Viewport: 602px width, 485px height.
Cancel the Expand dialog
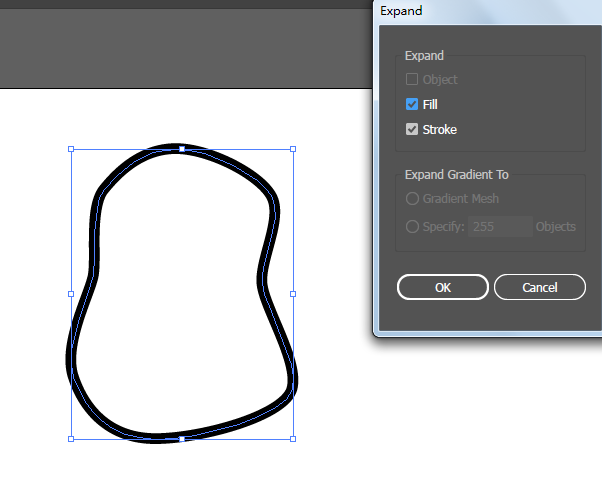pyautogui.click(x=540, y=287)
